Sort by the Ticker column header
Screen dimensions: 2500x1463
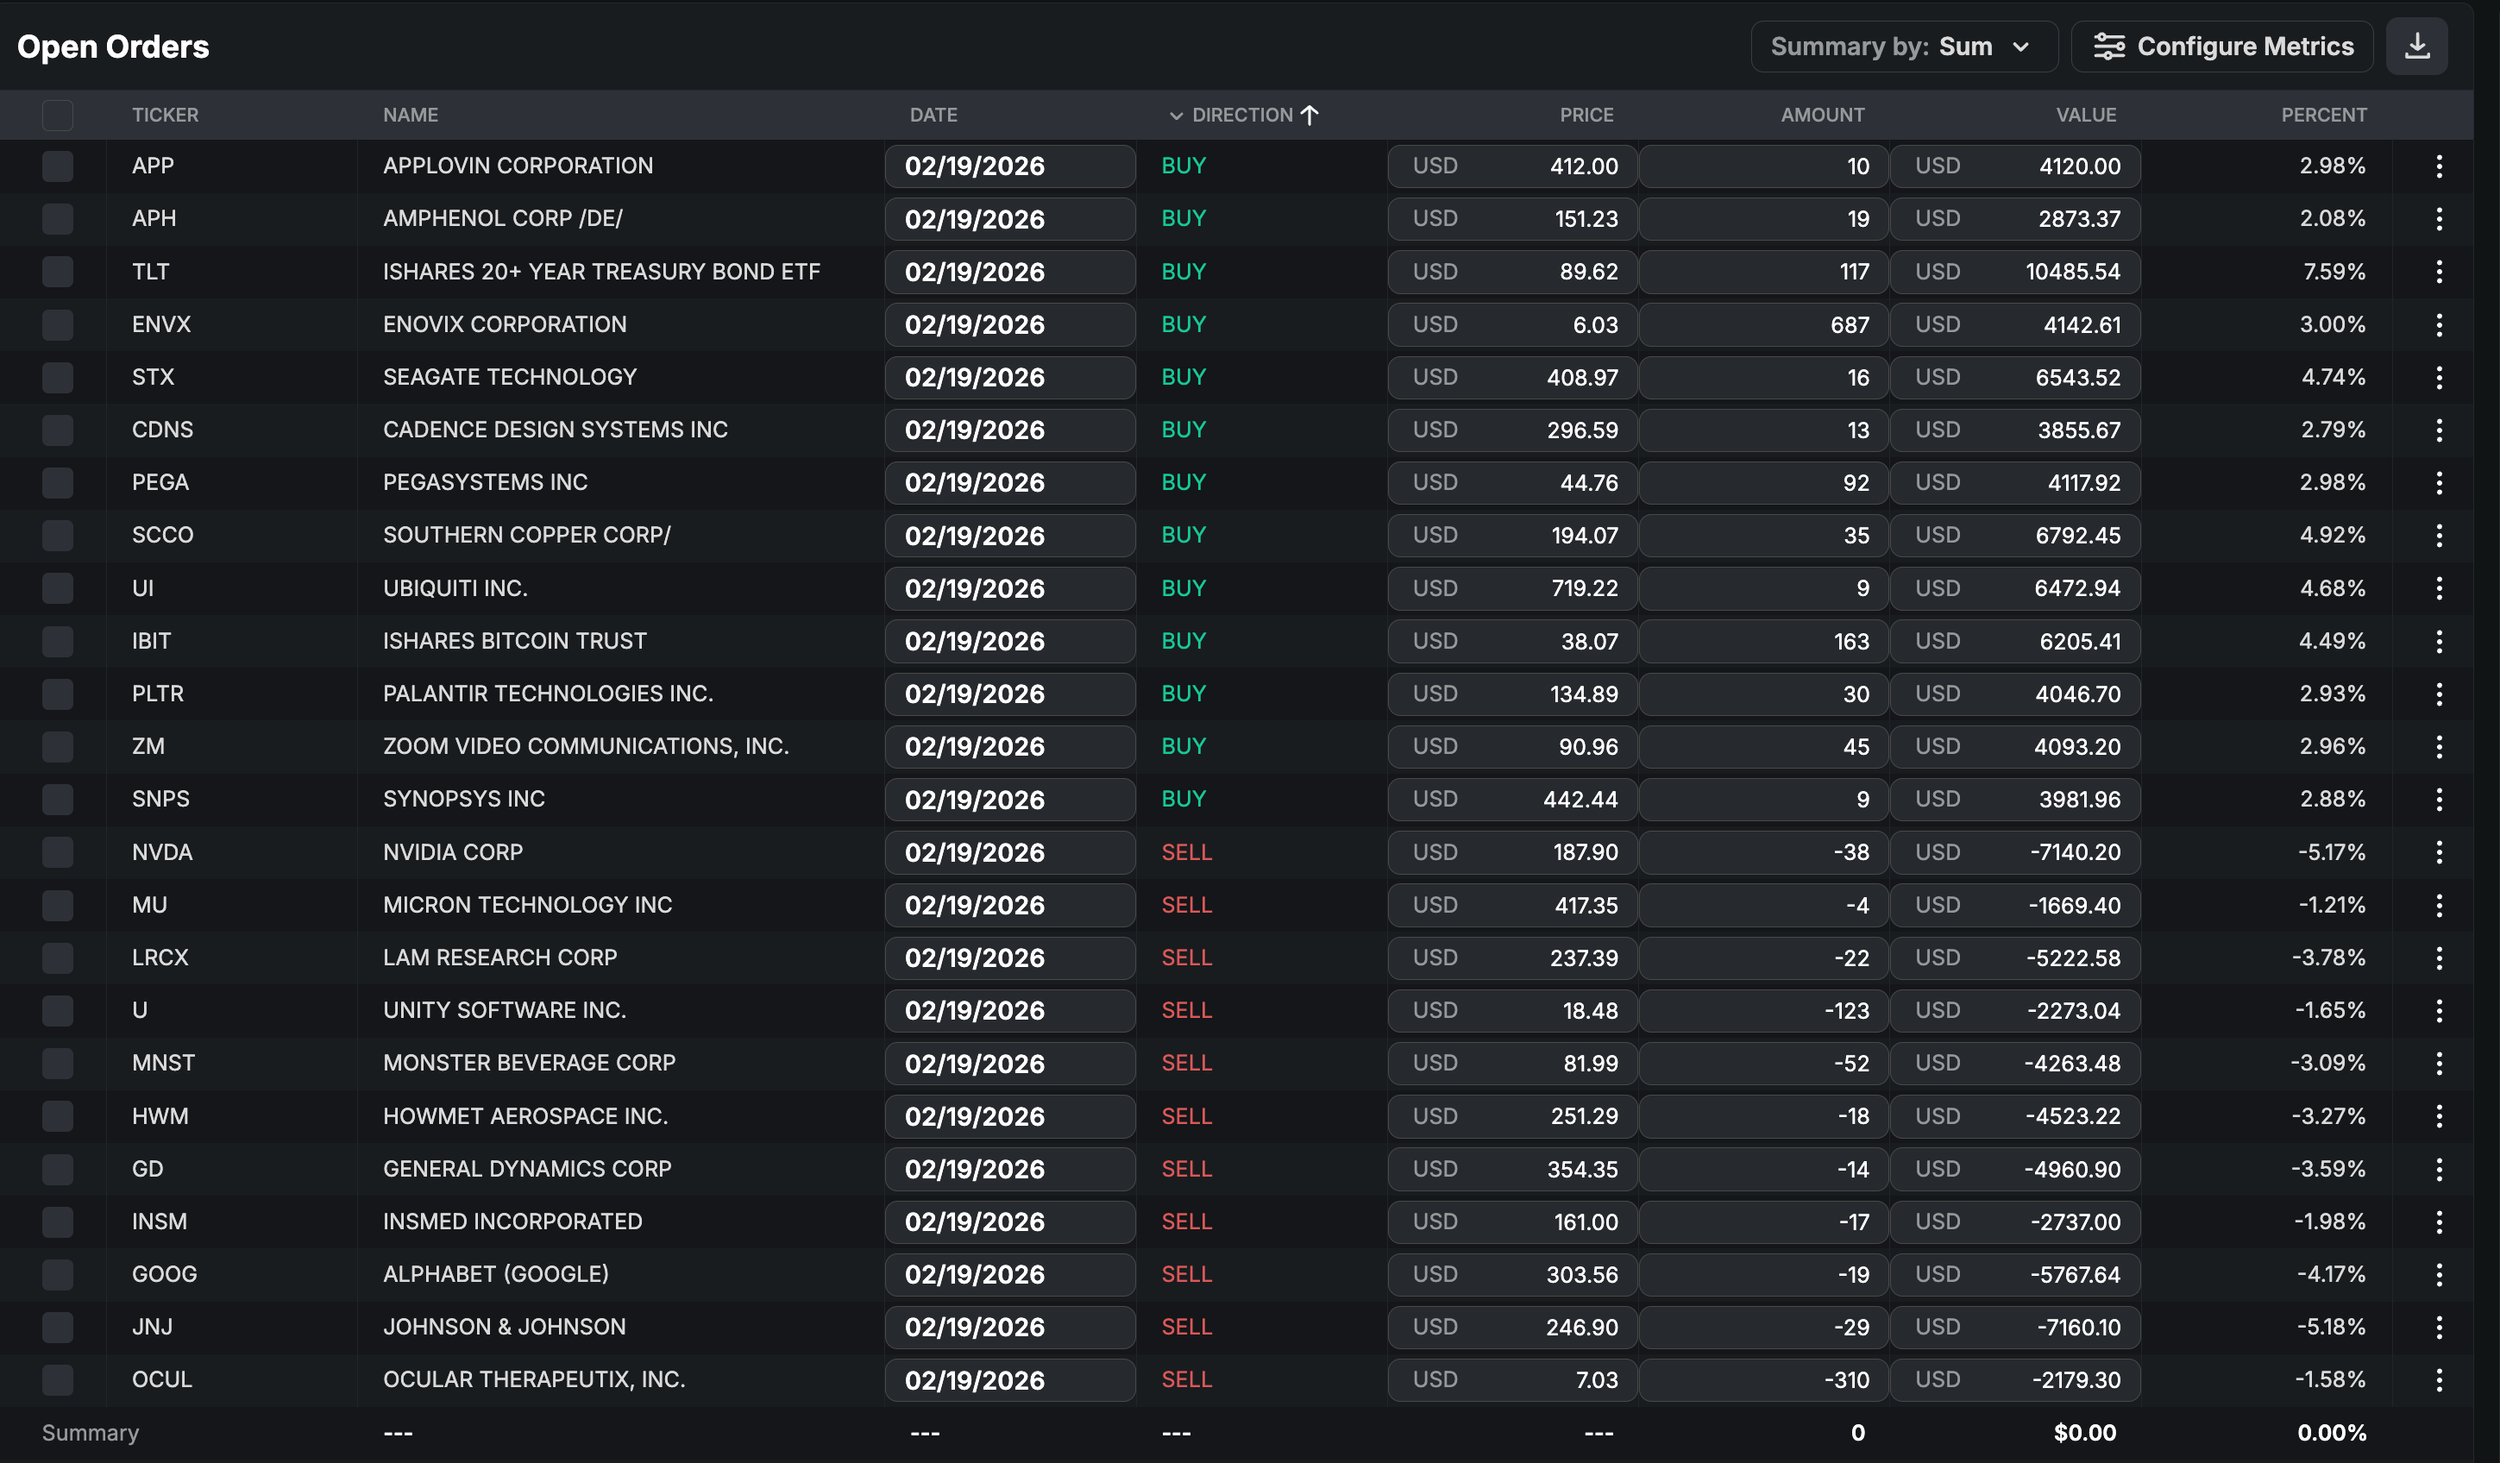pos(165,115)
